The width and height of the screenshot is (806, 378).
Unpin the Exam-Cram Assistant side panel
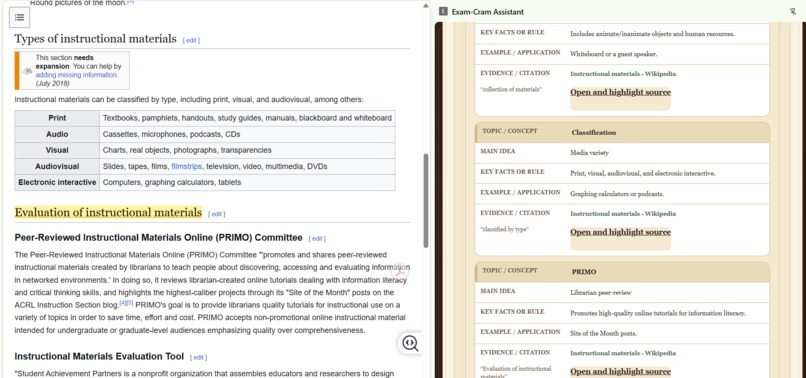click(x=793, y=12)
